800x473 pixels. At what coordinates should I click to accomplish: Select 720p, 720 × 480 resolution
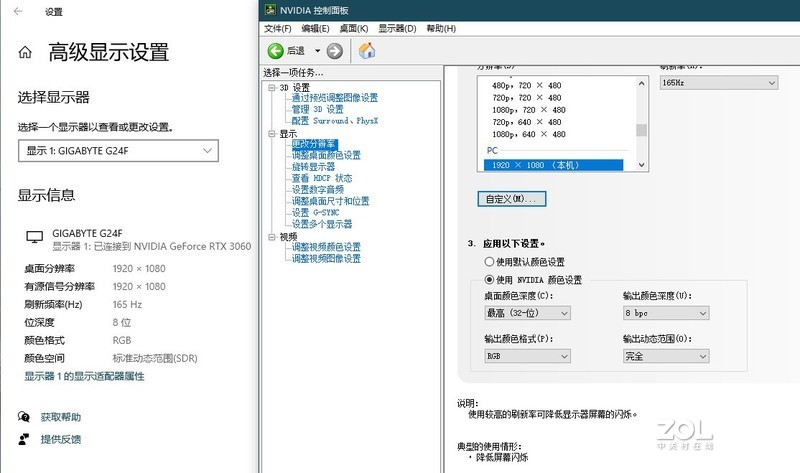click(x=527, y=97)
